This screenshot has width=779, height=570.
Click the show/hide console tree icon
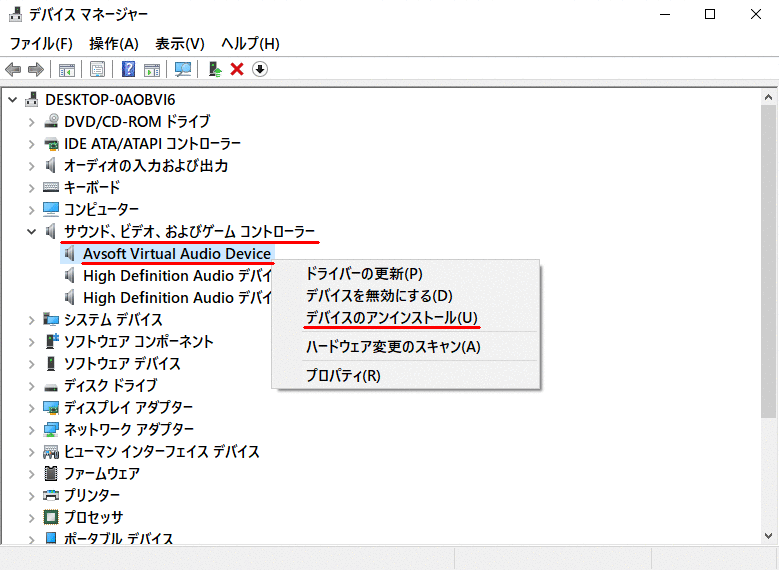click(67, 69)
